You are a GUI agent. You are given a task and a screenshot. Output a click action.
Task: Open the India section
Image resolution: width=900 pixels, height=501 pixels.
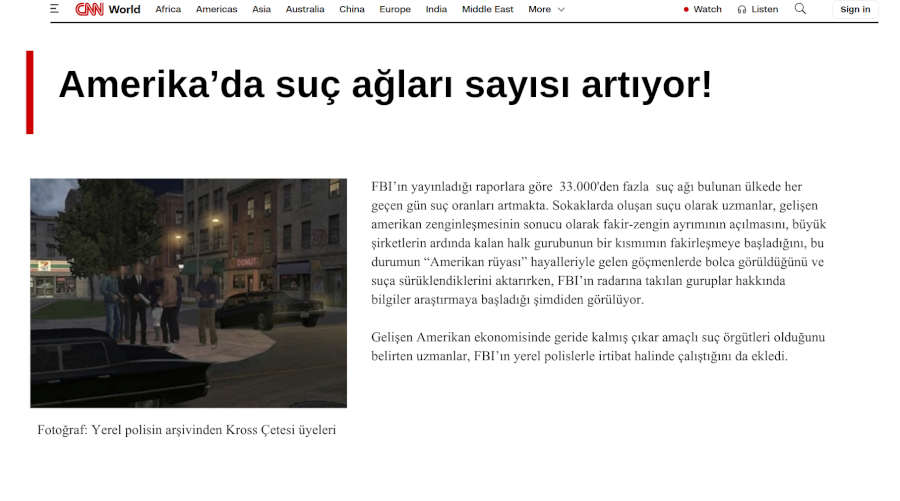436,9
